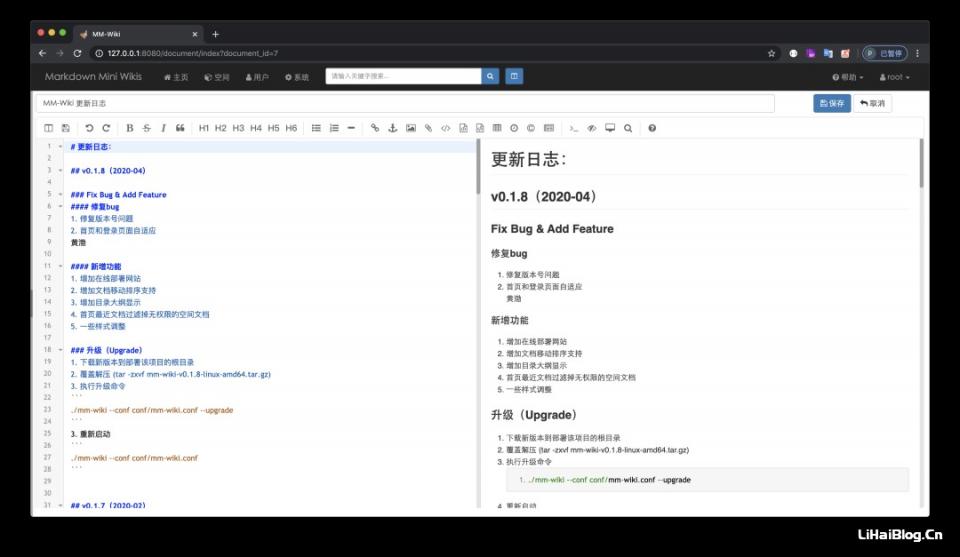This screenshot has height=557, width=960.
Task: Insert a reference link anchor
Action: [x=392, y=128]
